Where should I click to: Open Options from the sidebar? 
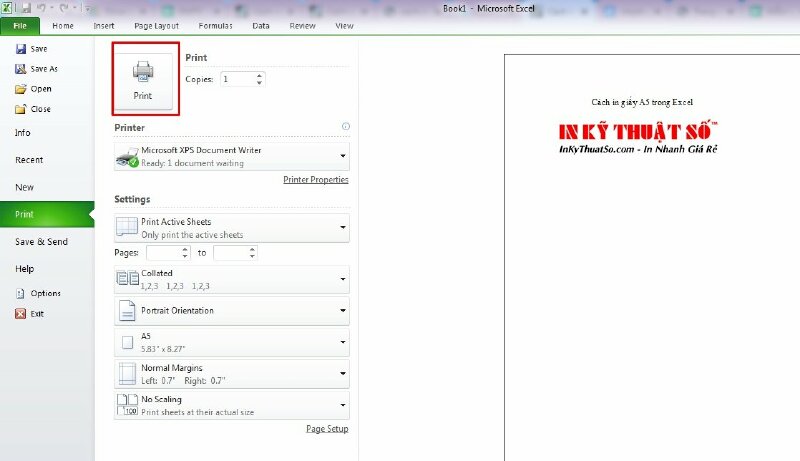click(38, 293)
